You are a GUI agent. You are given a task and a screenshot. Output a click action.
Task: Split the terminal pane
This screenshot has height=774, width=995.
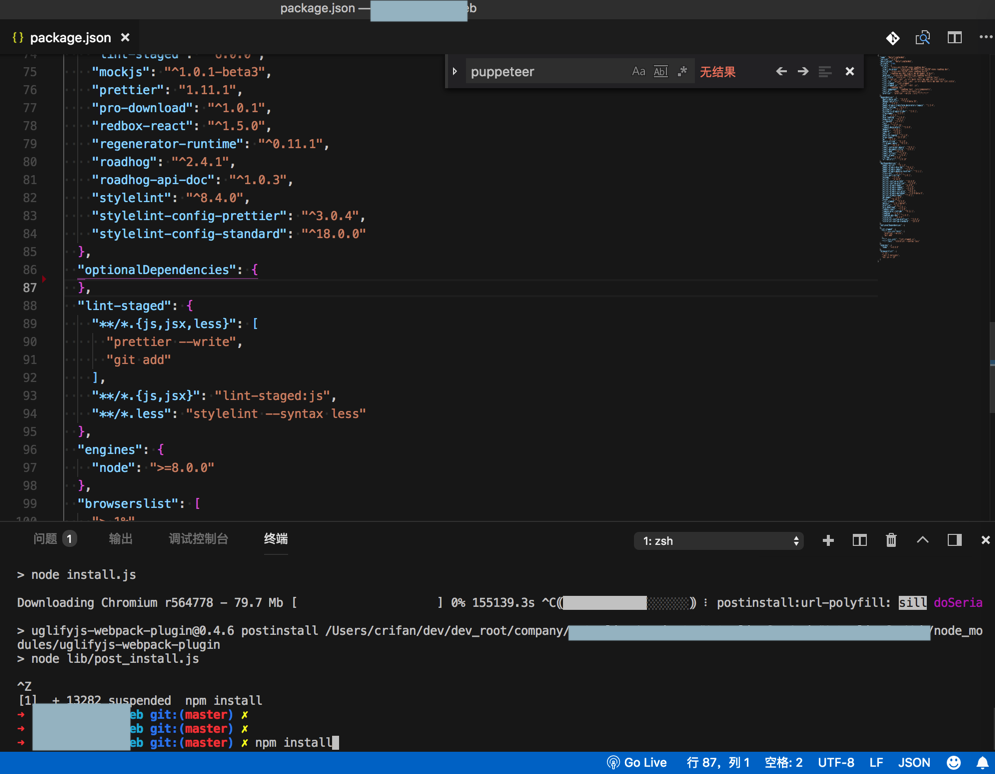pos(859,541)
